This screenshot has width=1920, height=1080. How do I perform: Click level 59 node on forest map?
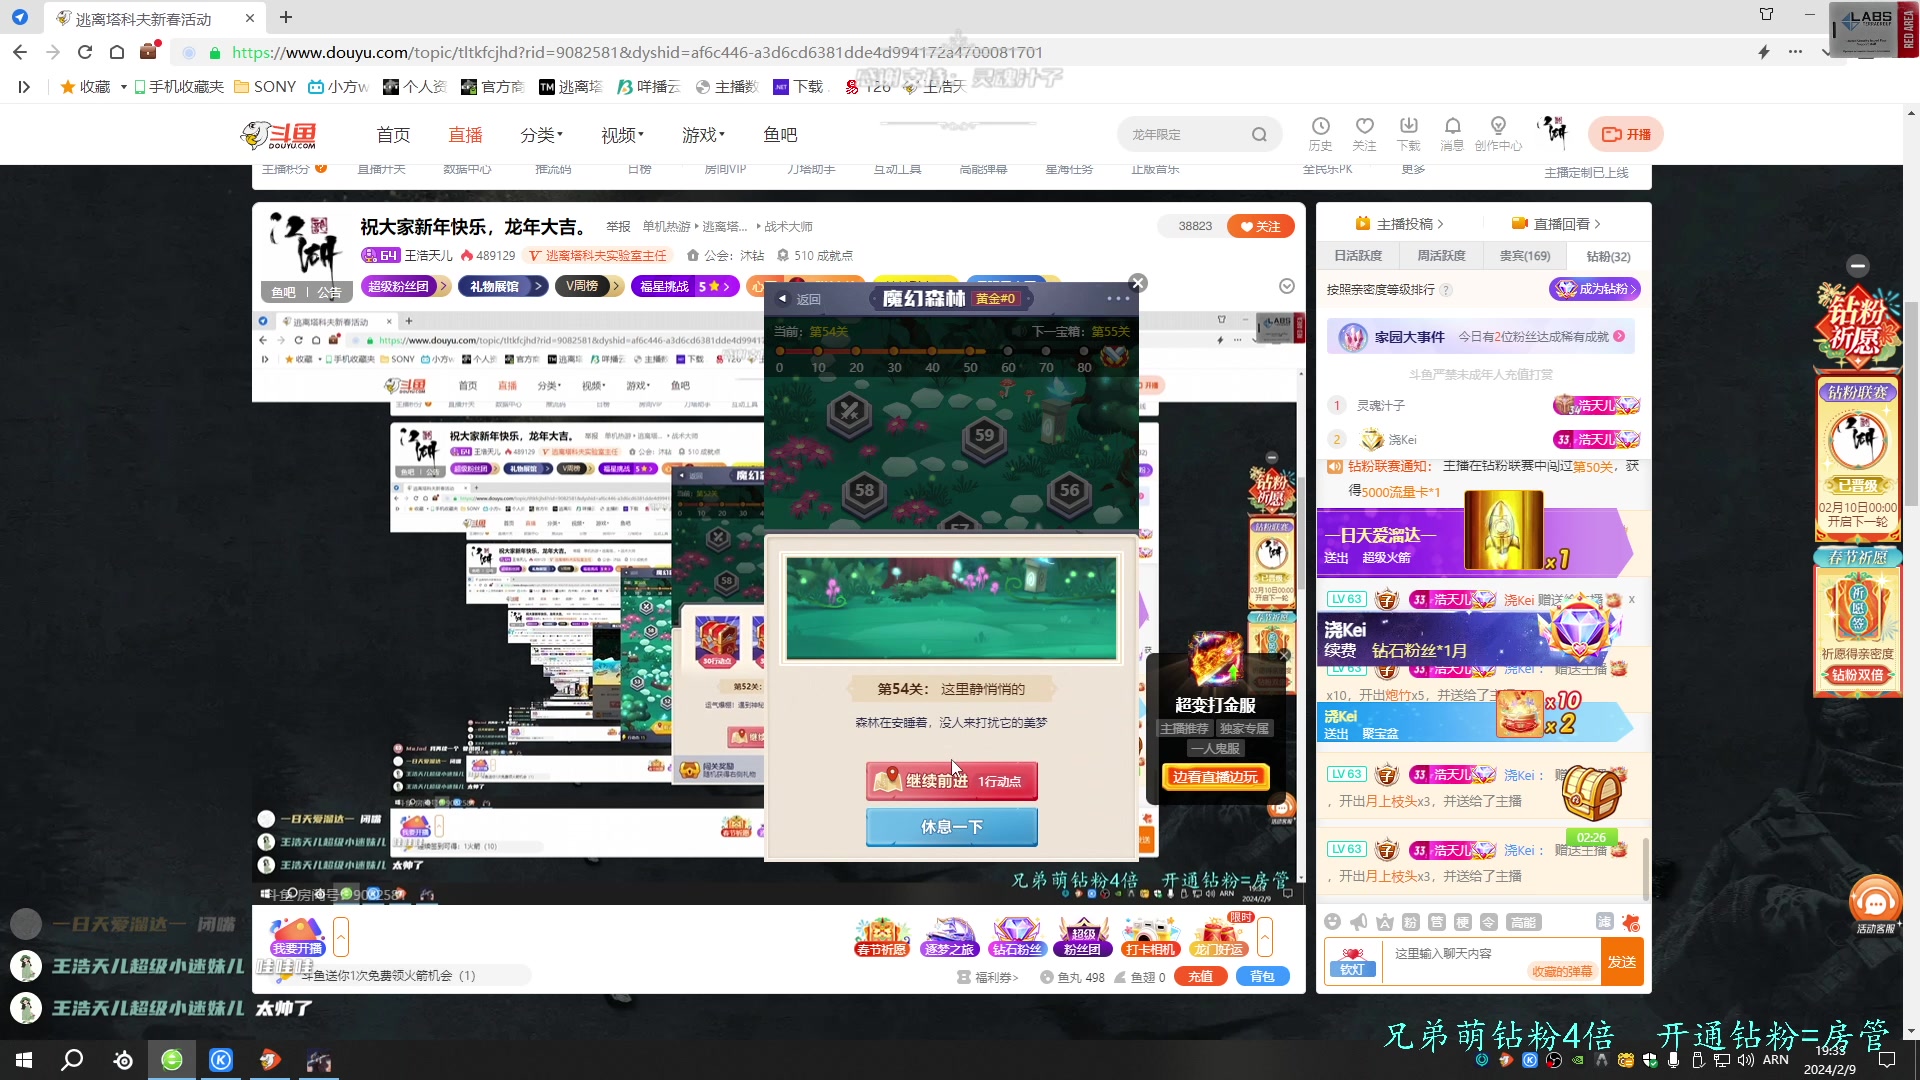click(984, 436)
